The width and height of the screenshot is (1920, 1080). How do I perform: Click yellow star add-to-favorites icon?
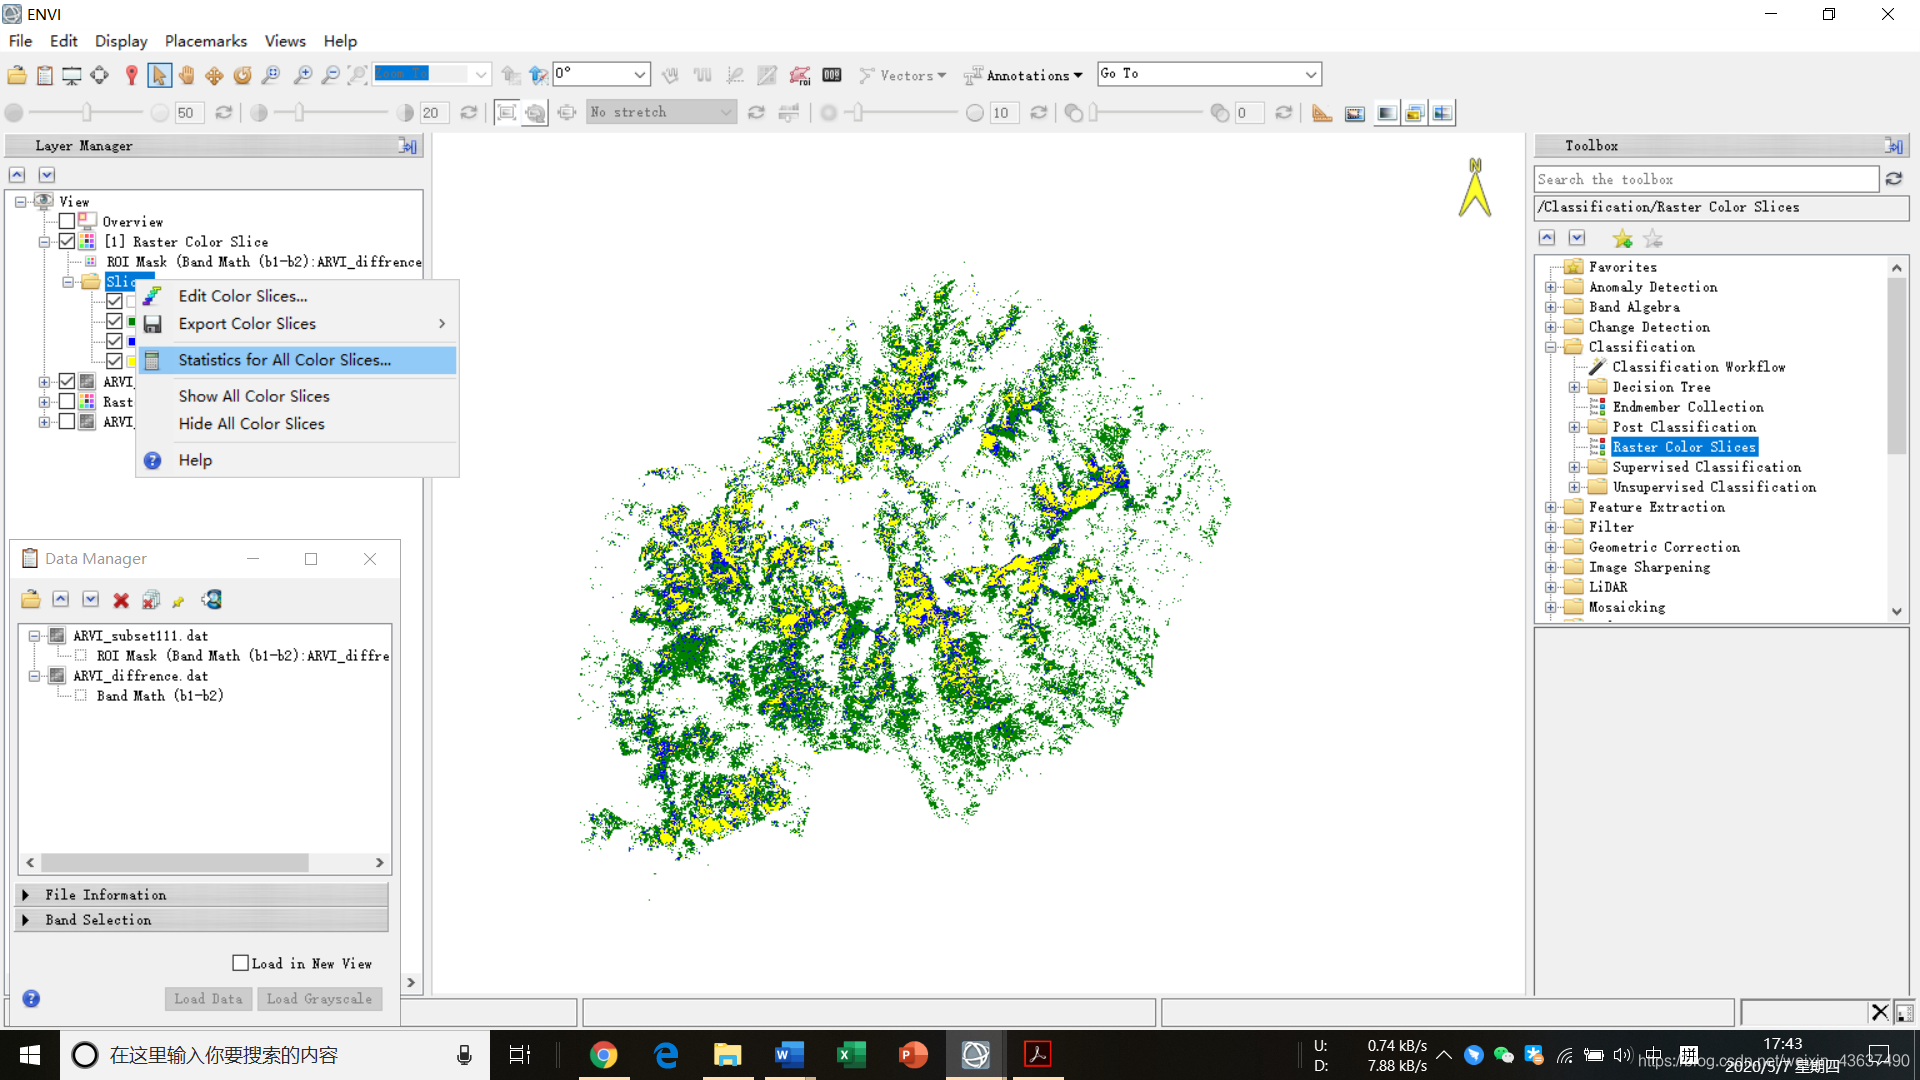pos(1622,238)
